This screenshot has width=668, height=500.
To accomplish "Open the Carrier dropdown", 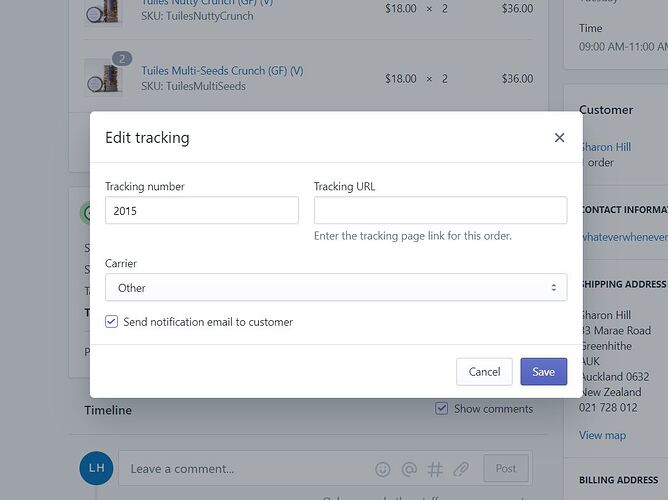I will [335, 288].
